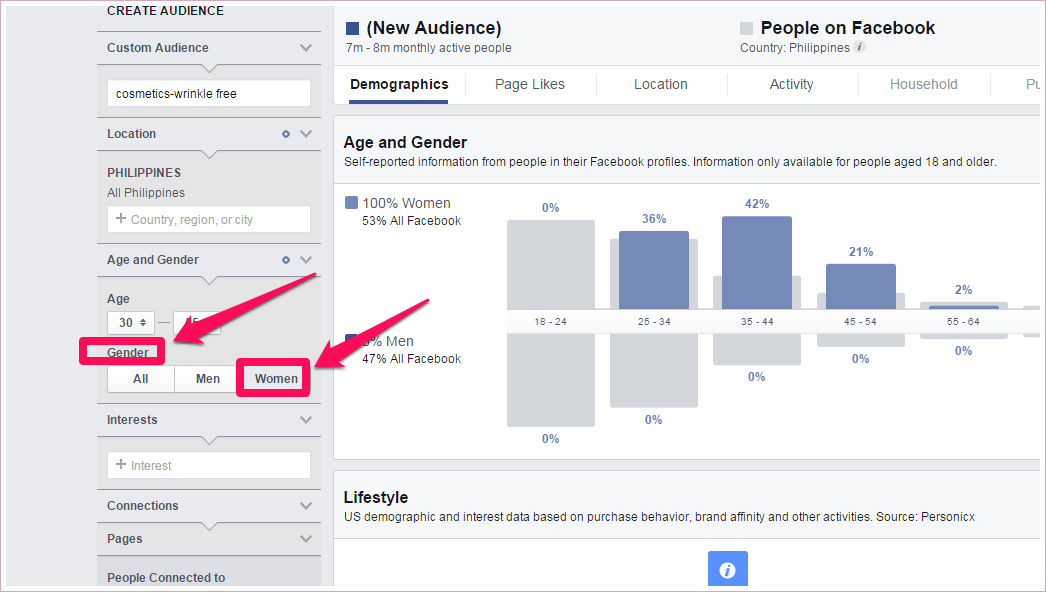Screen dimensions: 1046x592
Task: Click the info icon beside Country: Philippines
Action: (x=860, y=47)
